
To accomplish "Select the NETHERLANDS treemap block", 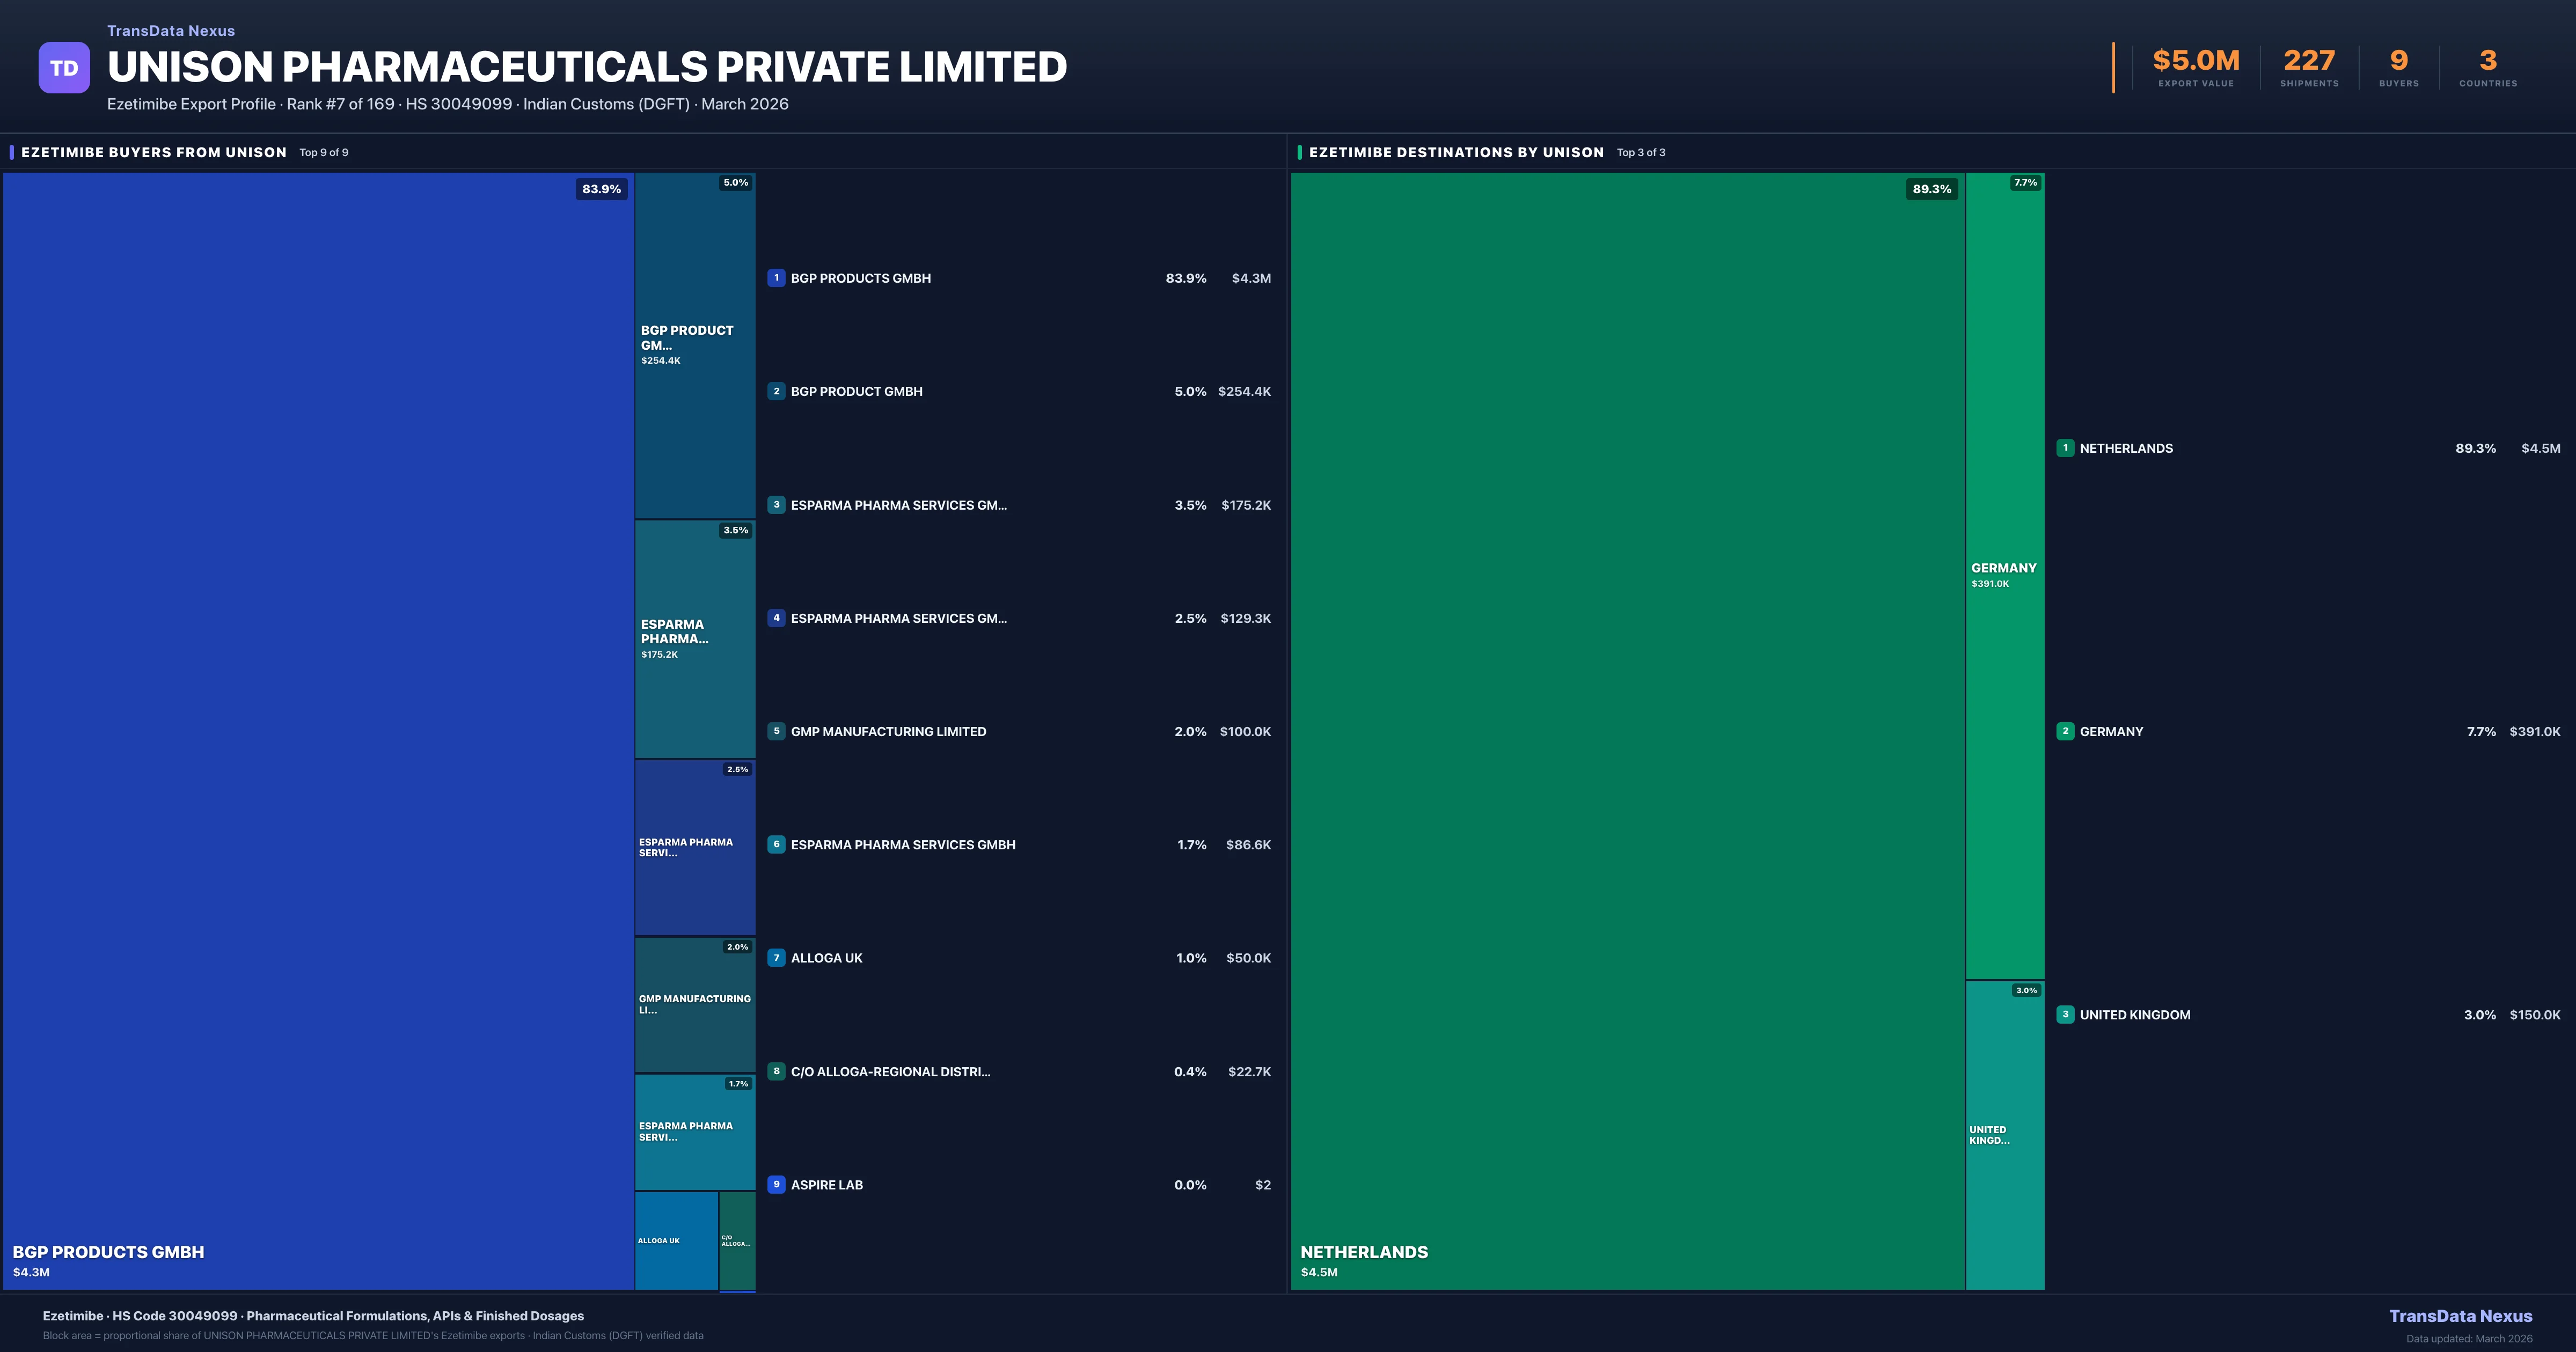I will (1627, 730).
